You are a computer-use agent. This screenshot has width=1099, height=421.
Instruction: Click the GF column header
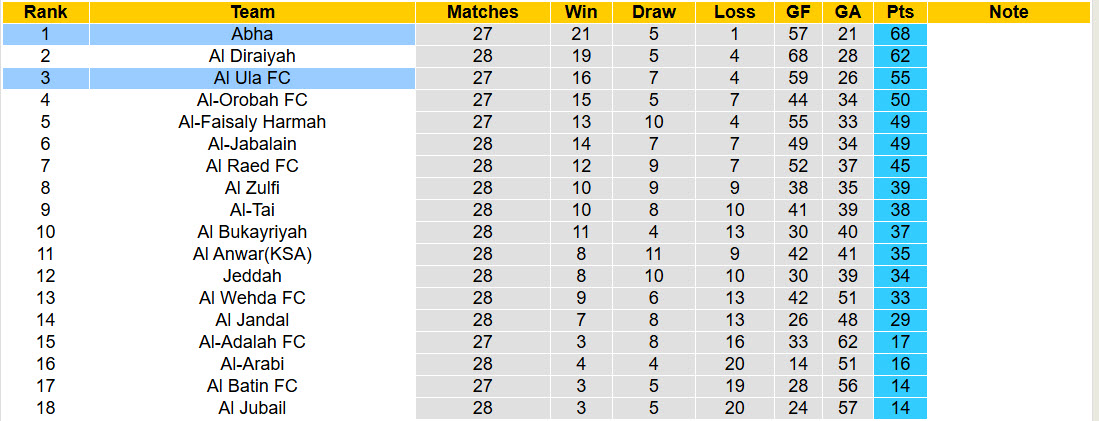click(798, 12)
